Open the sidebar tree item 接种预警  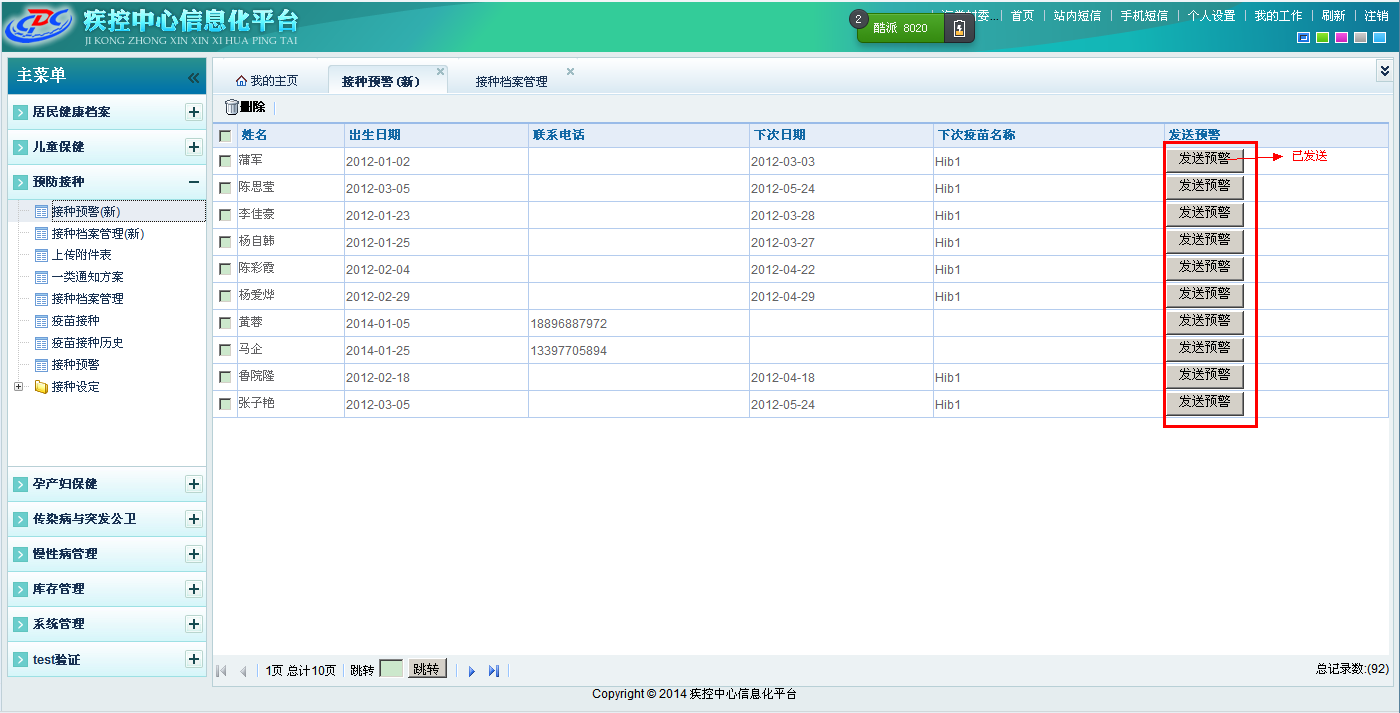coord(76,365)
